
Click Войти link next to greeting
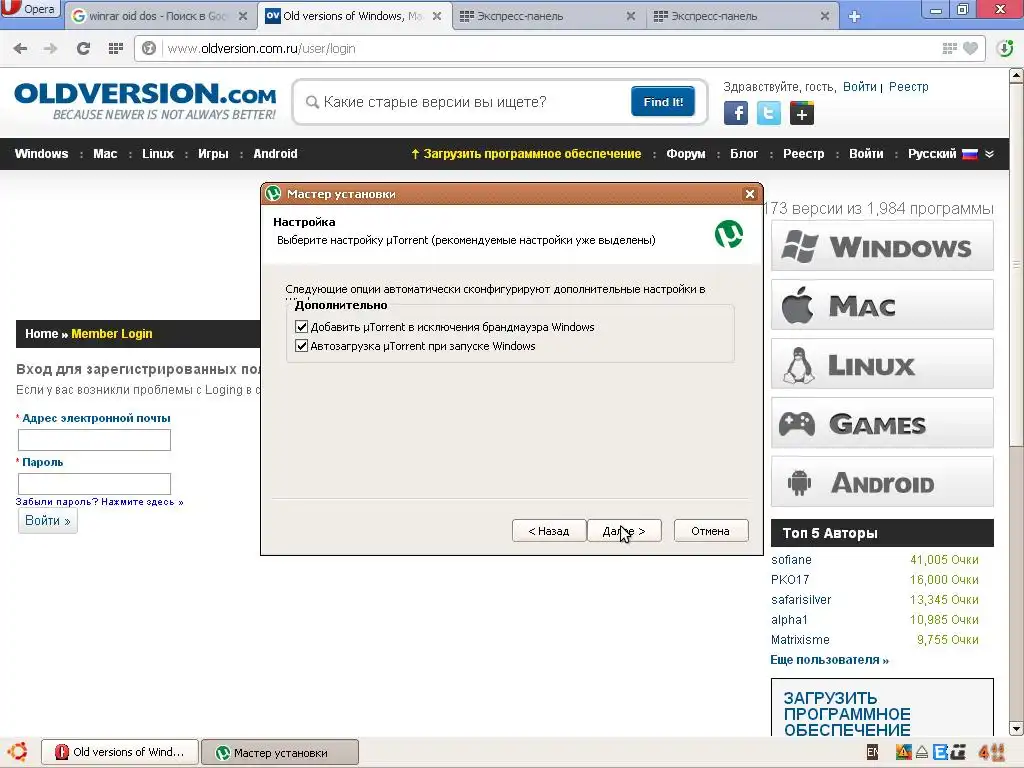(859, 87)
